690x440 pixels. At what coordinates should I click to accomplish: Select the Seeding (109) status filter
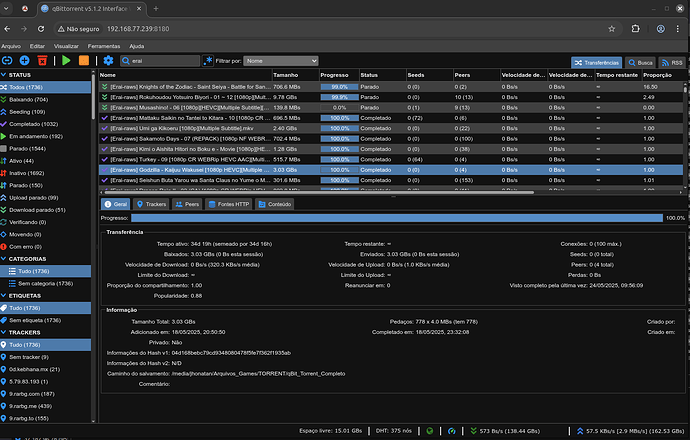[45, 112]
